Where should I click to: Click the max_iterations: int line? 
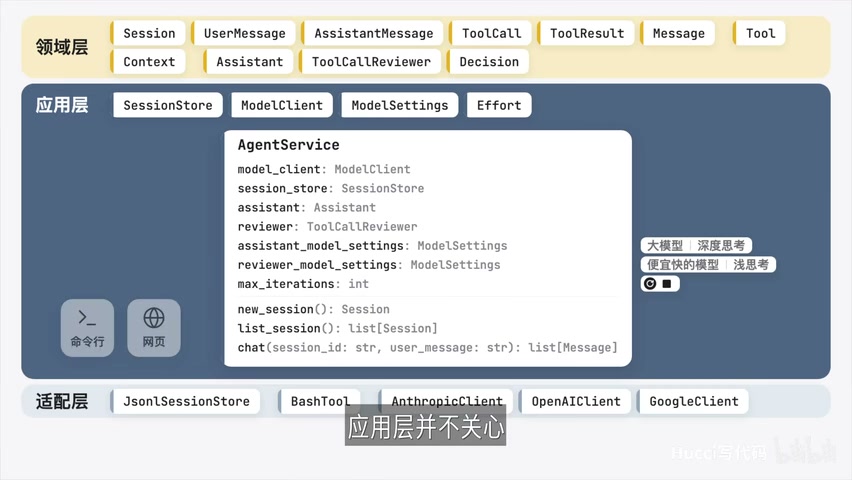(303, 284)
